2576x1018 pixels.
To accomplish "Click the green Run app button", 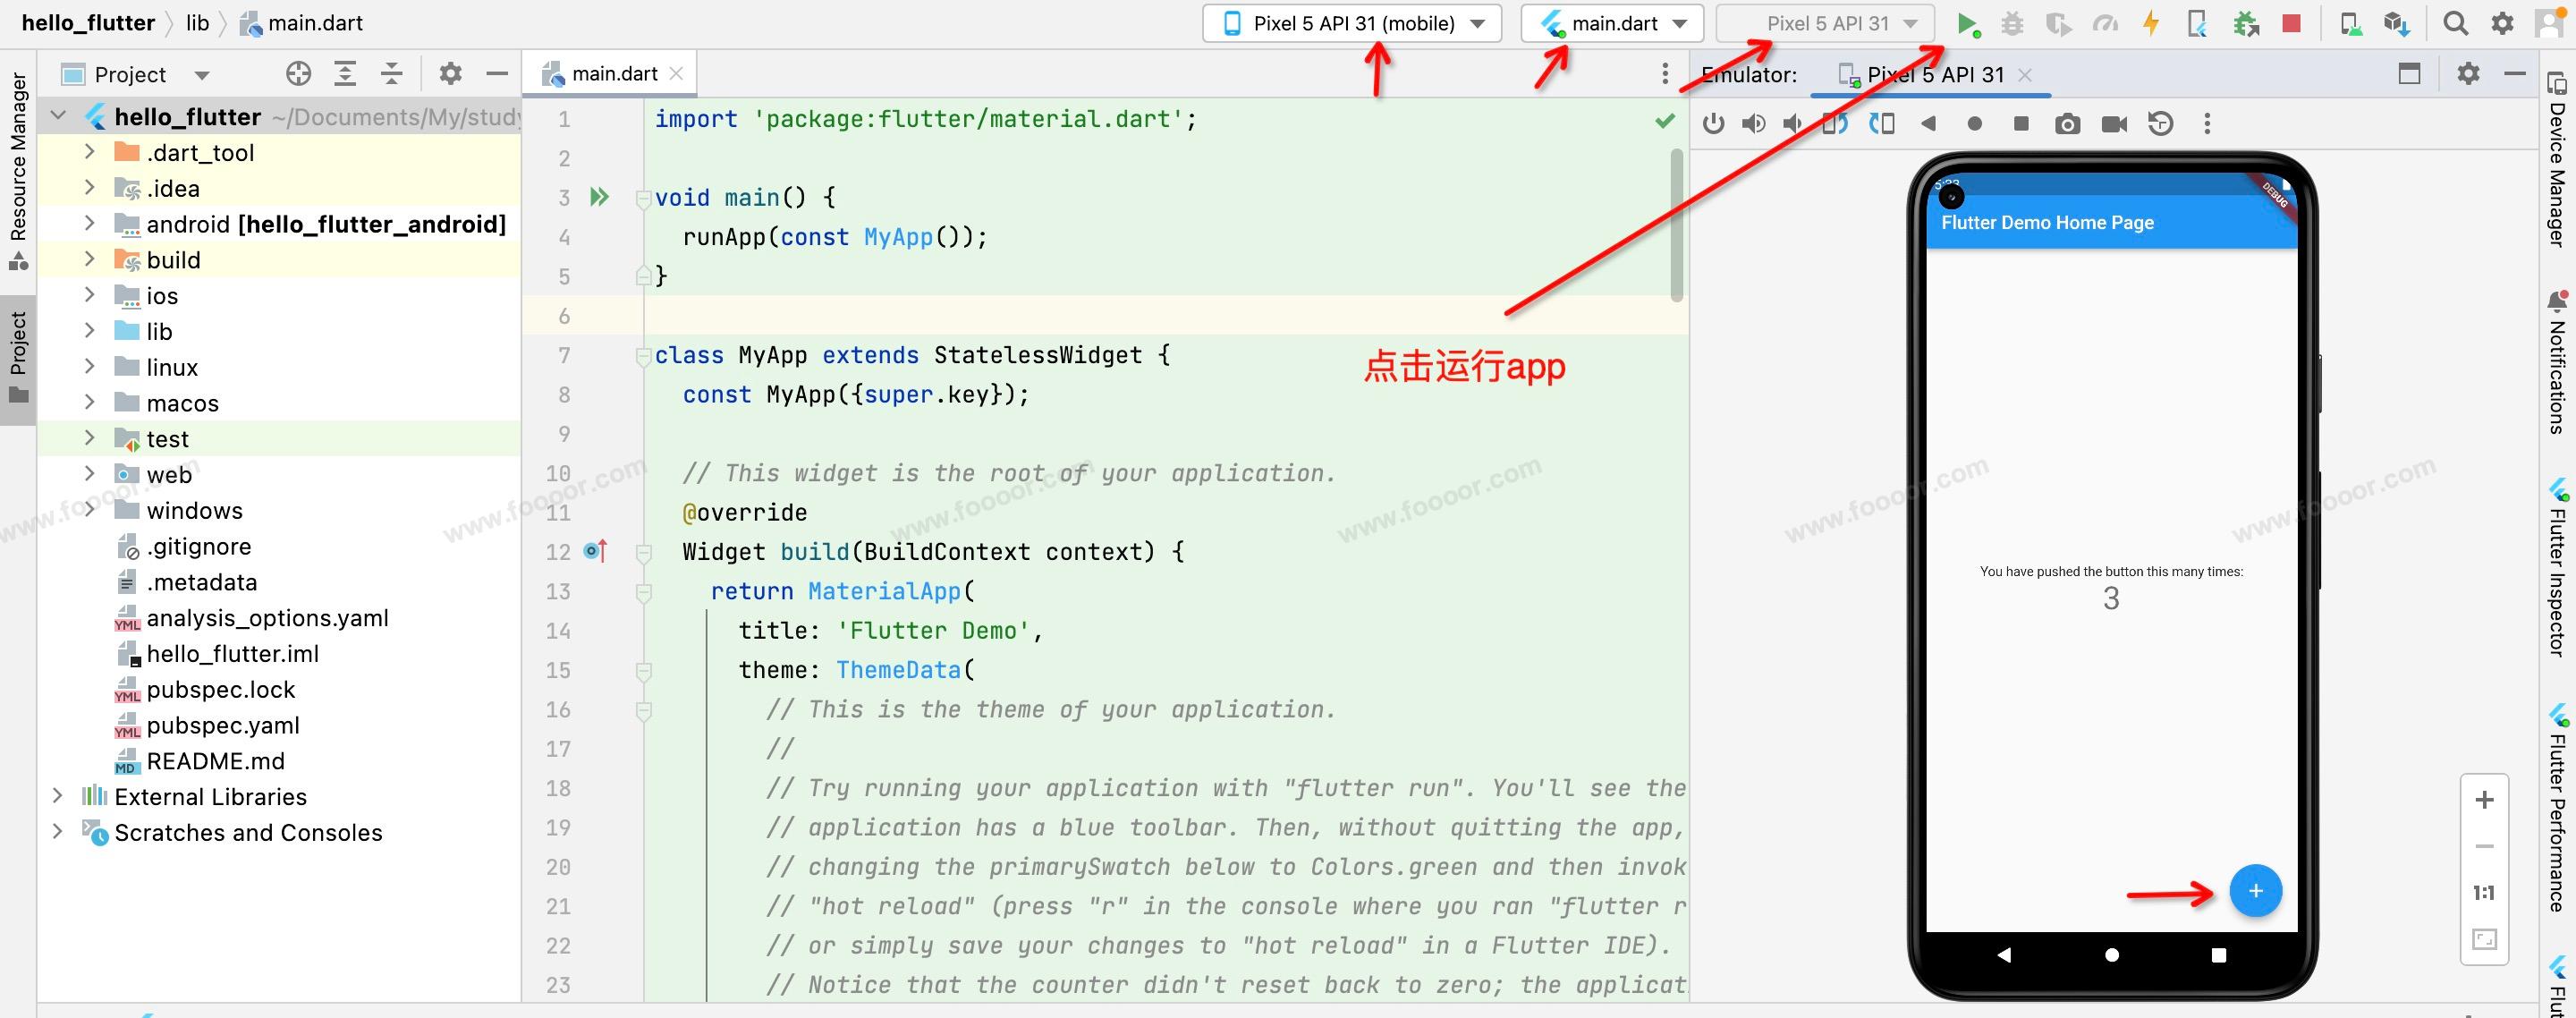I will click(1967, 24).
